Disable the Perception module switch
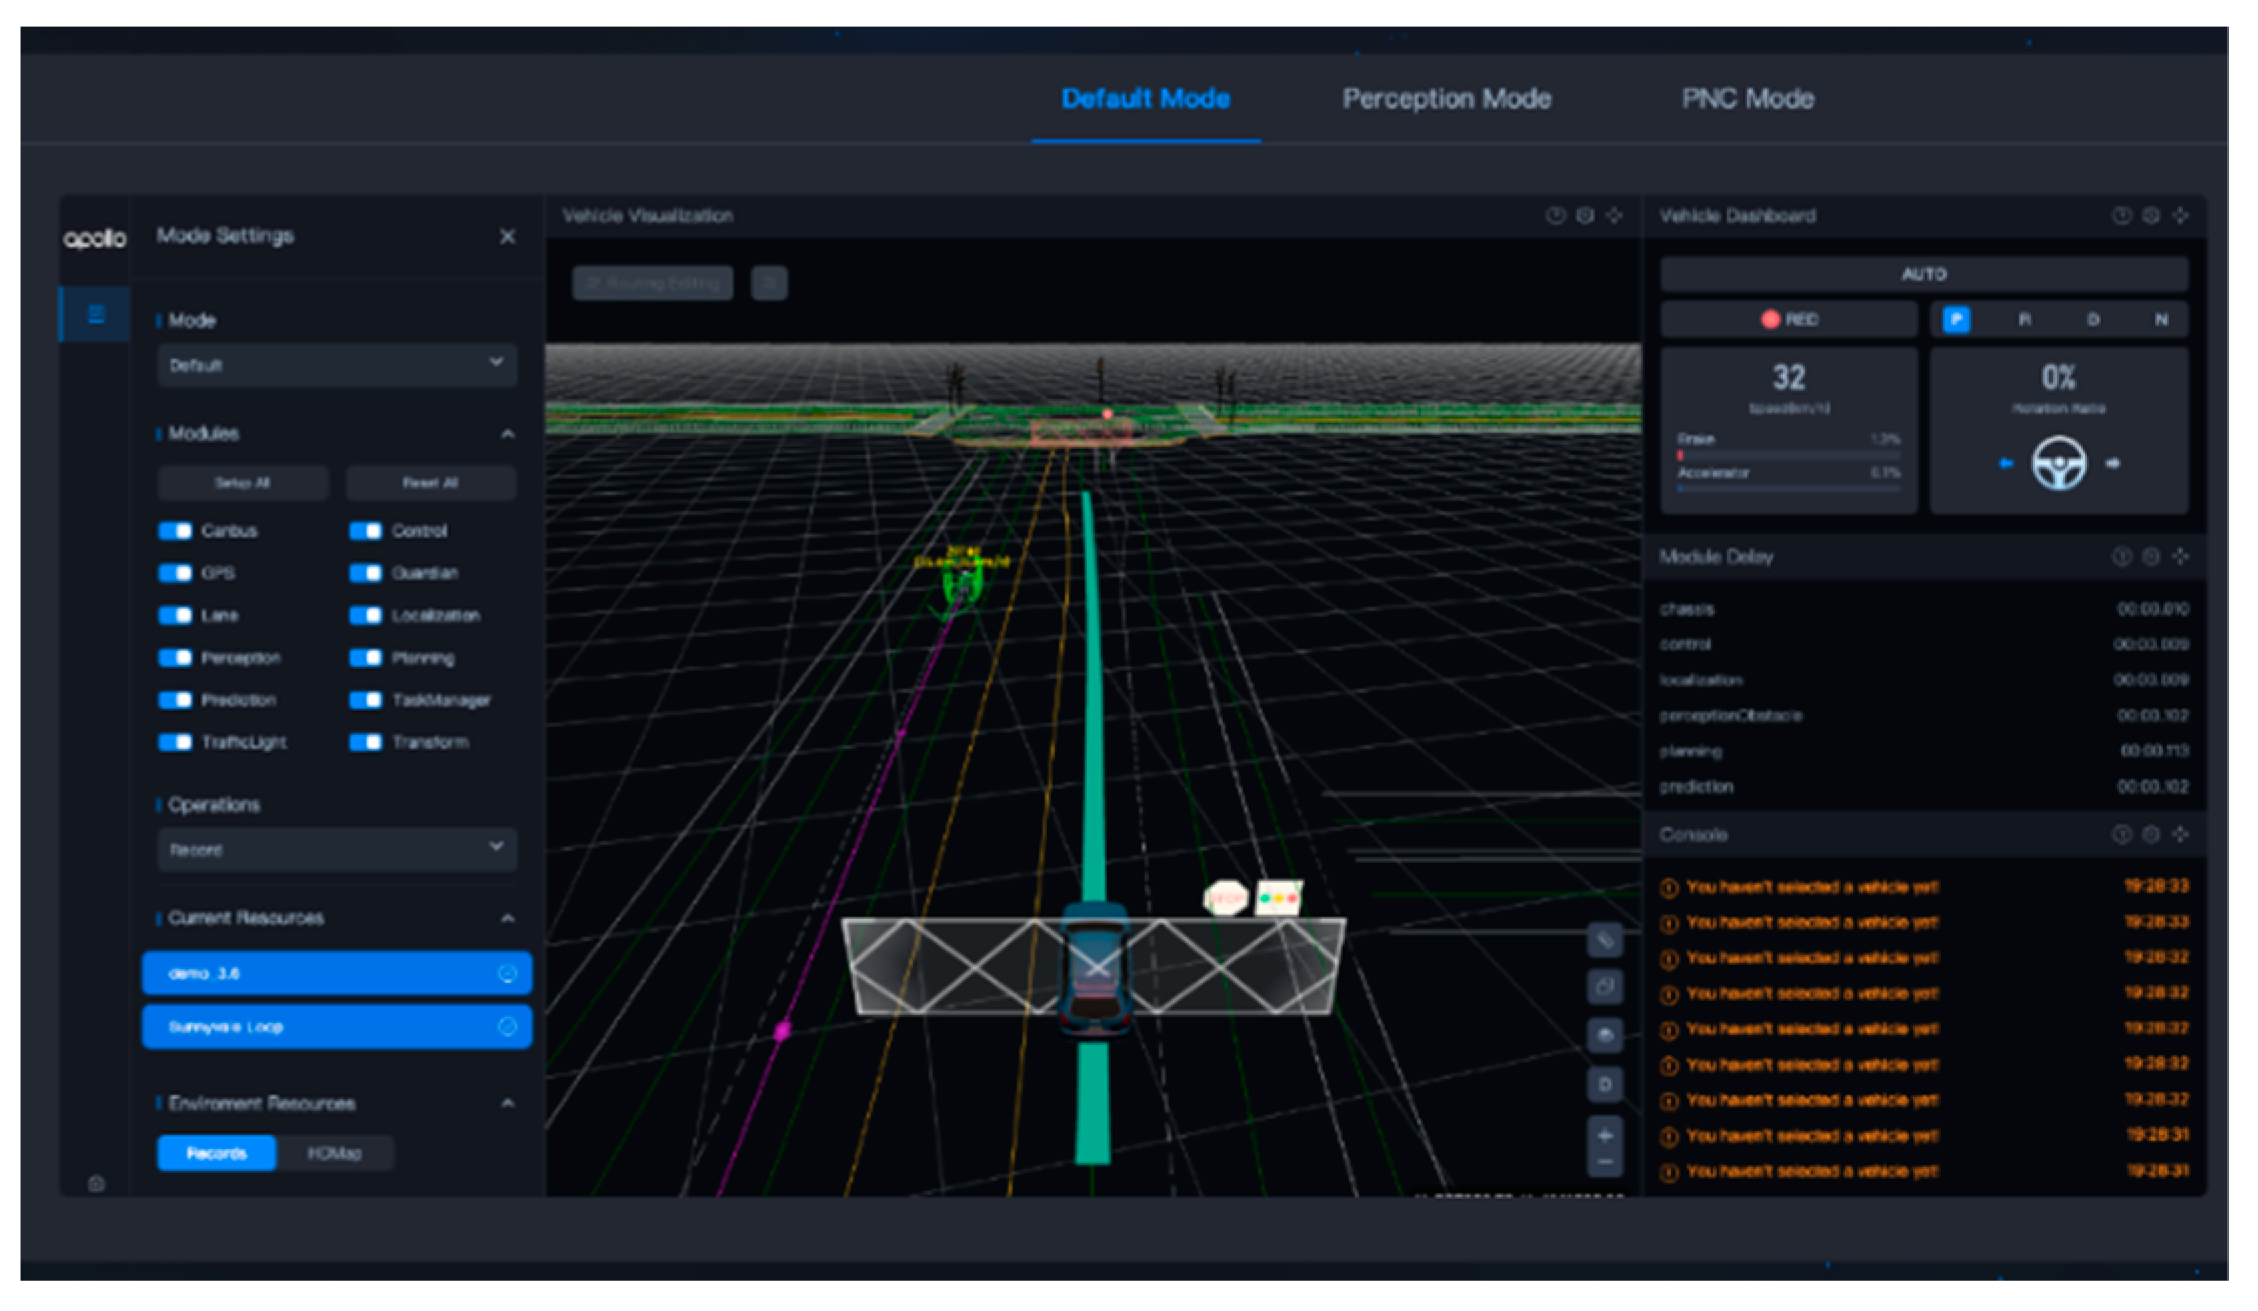2258x1311 pixels. tap(175, 657)
